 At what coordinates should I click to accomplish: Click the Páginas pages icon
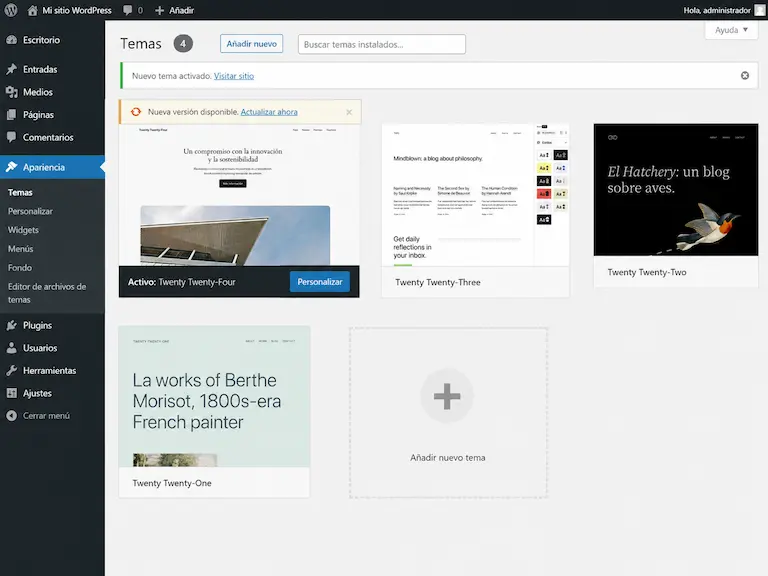click(12, 115)
